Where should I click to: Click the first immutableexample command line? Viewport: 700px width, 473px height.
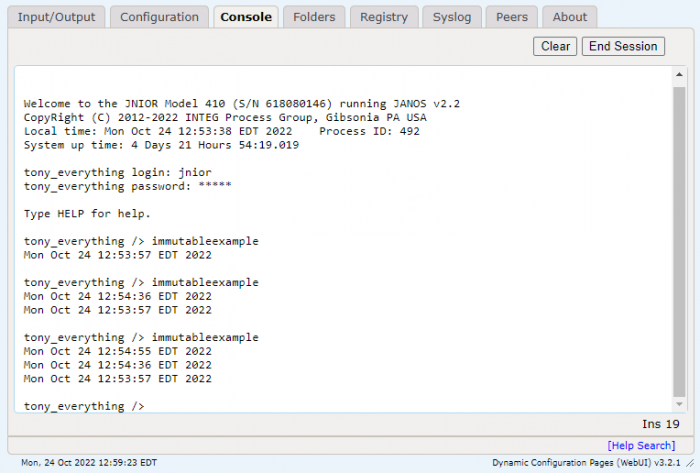[141, 241]
